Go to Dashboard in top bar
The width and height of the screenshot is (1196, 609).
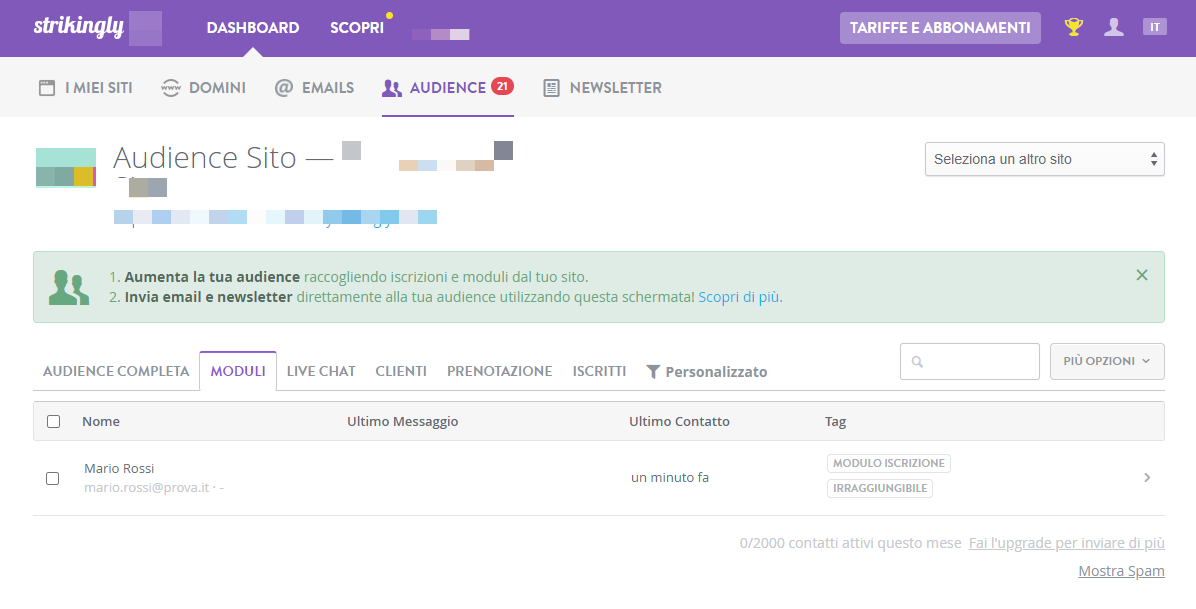coord(252,27)
